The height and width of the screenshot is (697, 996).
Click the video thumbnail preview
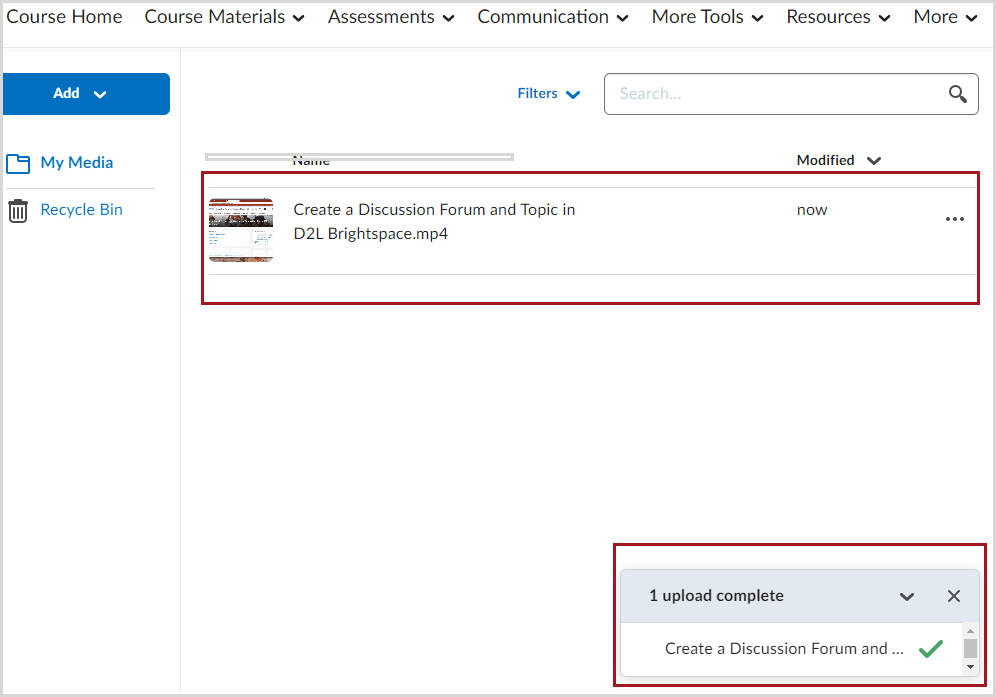(240, 230)
